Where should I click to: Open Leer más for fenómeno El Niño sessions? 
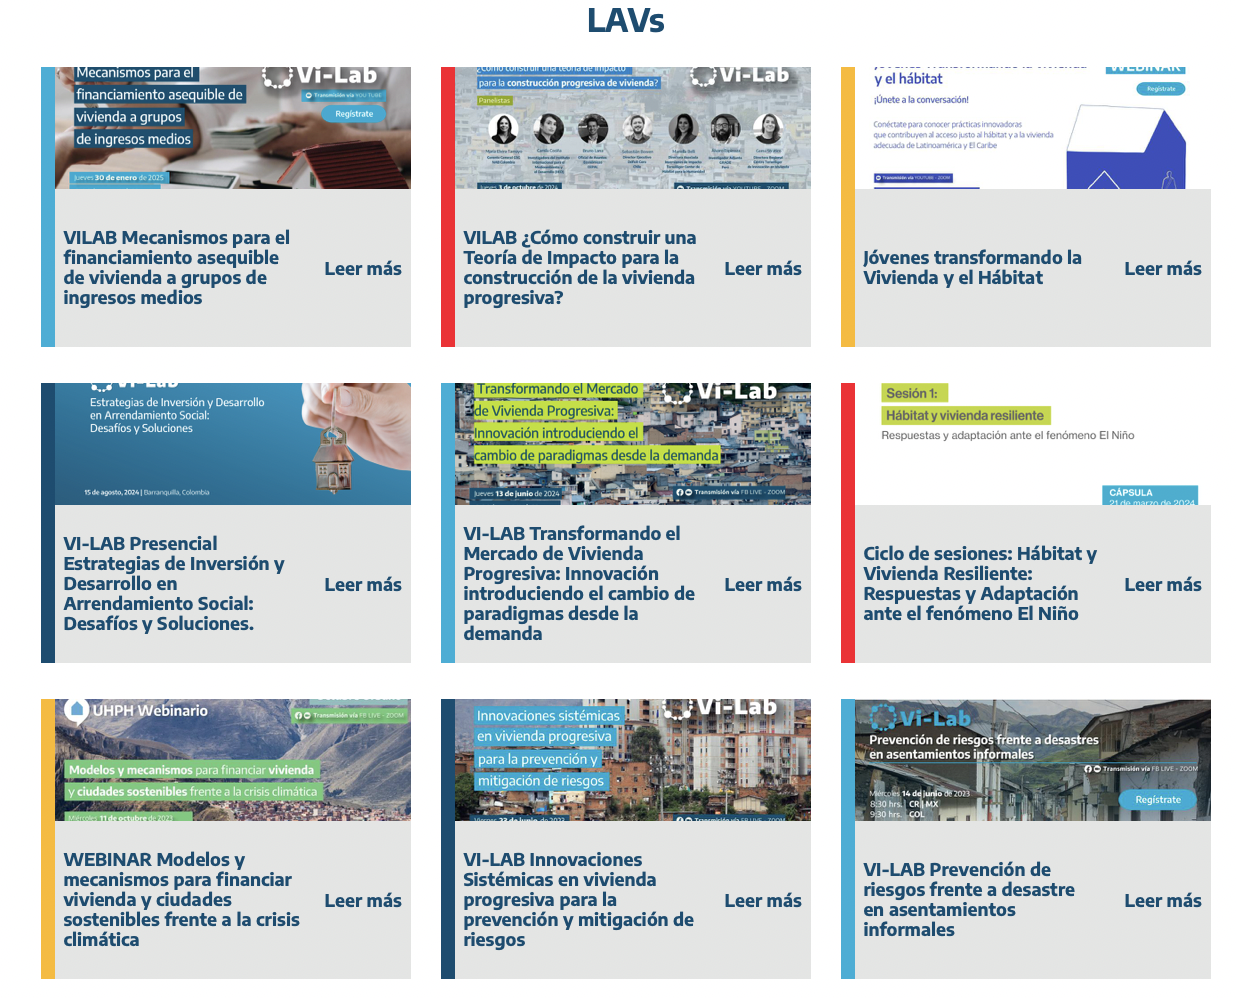point(1162,585)
